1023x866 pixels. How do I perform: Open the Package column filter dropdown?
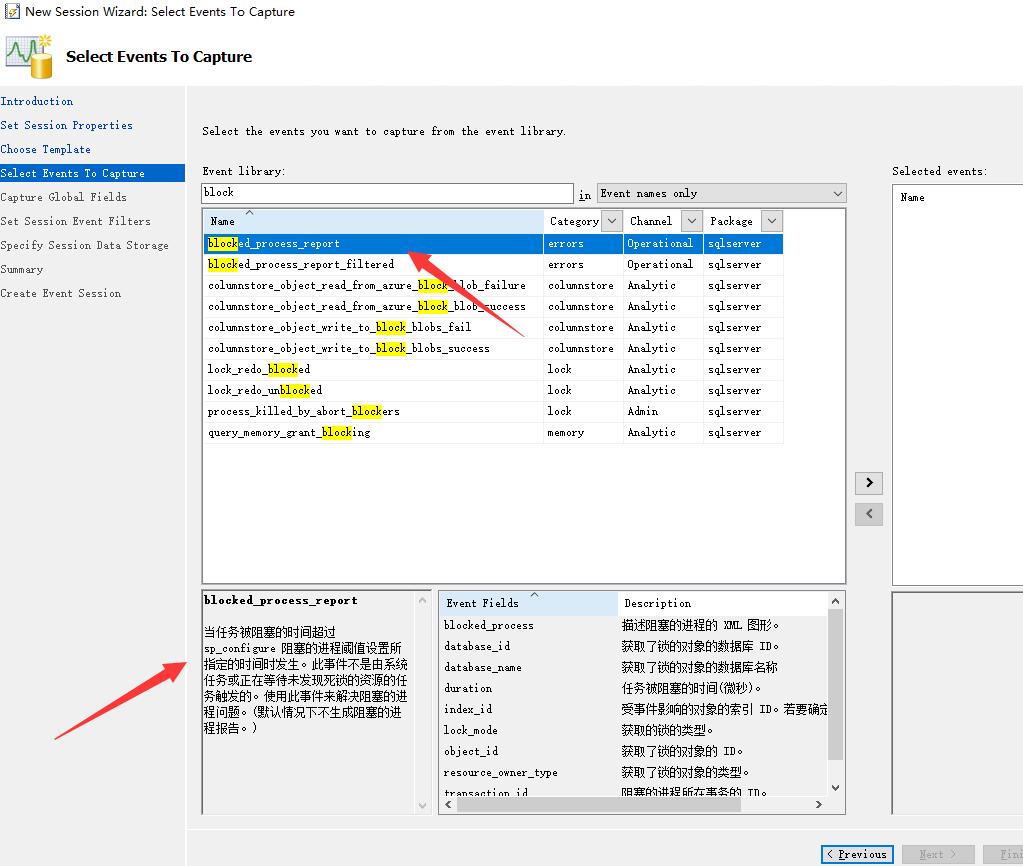[772, 221]
